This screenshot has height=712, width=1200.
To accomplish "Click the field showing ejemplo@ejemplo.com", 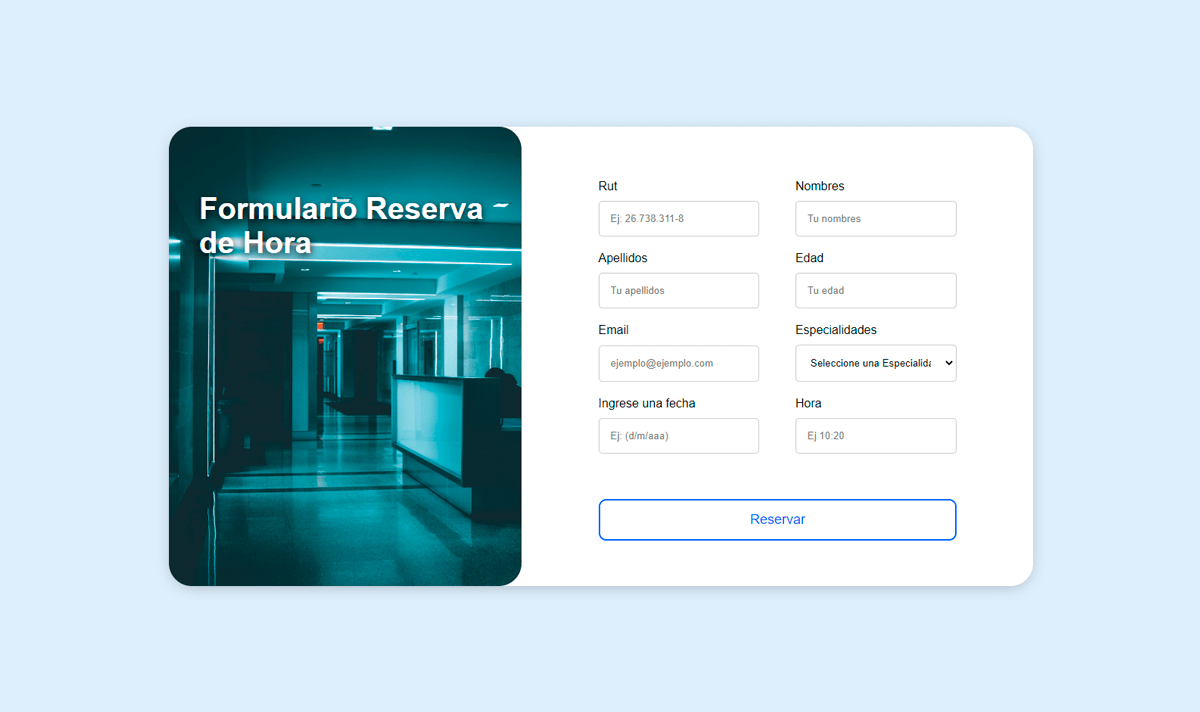I will tap(678, 363).
